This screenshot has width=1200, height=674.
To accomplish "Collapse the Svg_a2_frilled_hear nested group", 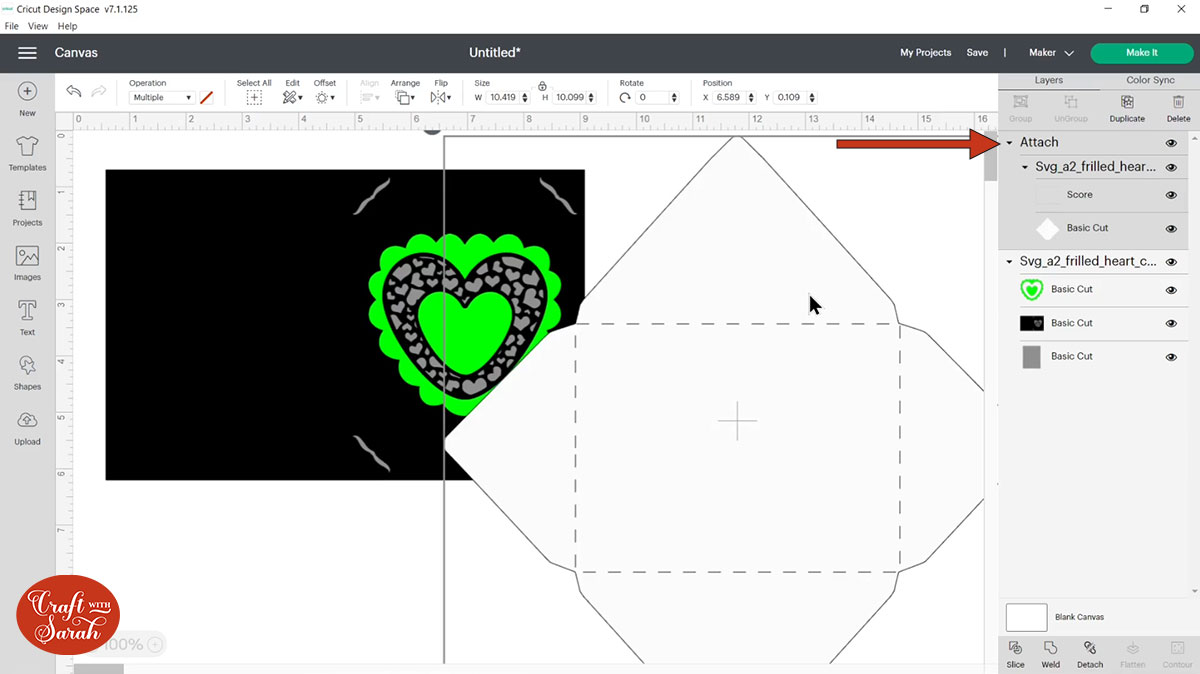I will pyautogui.click(x=1025, y=168).
